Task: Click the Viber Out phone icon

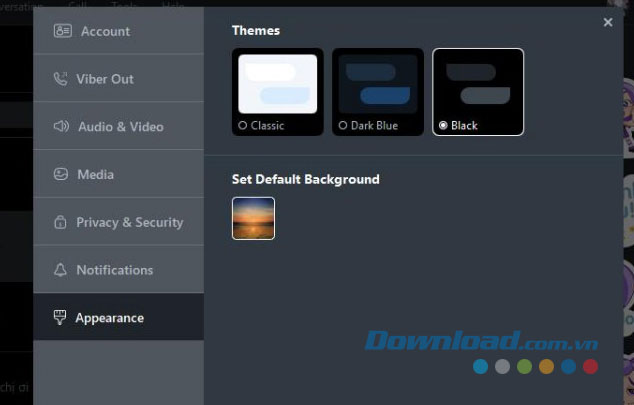Action: (x=61, y=79)
